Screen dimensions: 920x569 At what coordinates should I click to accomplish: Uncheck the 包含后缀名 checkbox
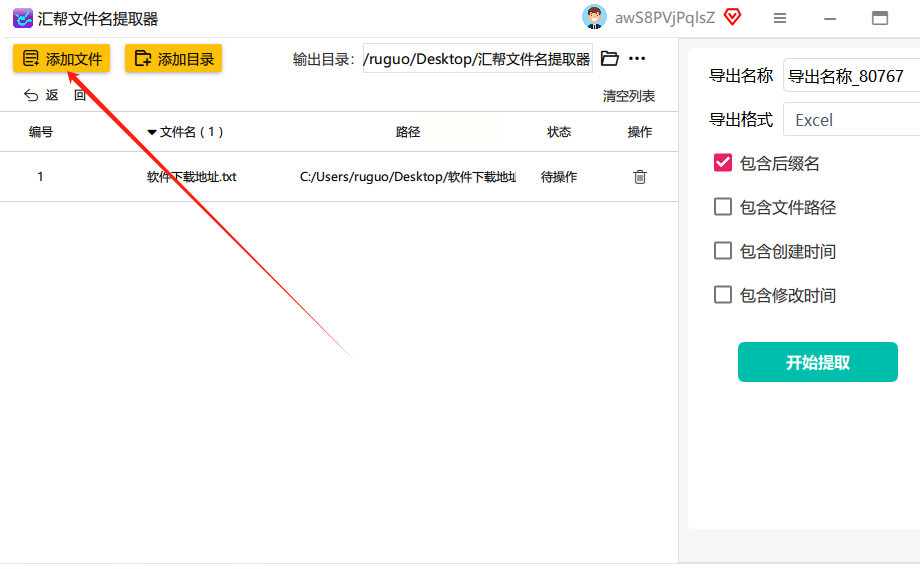pos(723,162)
